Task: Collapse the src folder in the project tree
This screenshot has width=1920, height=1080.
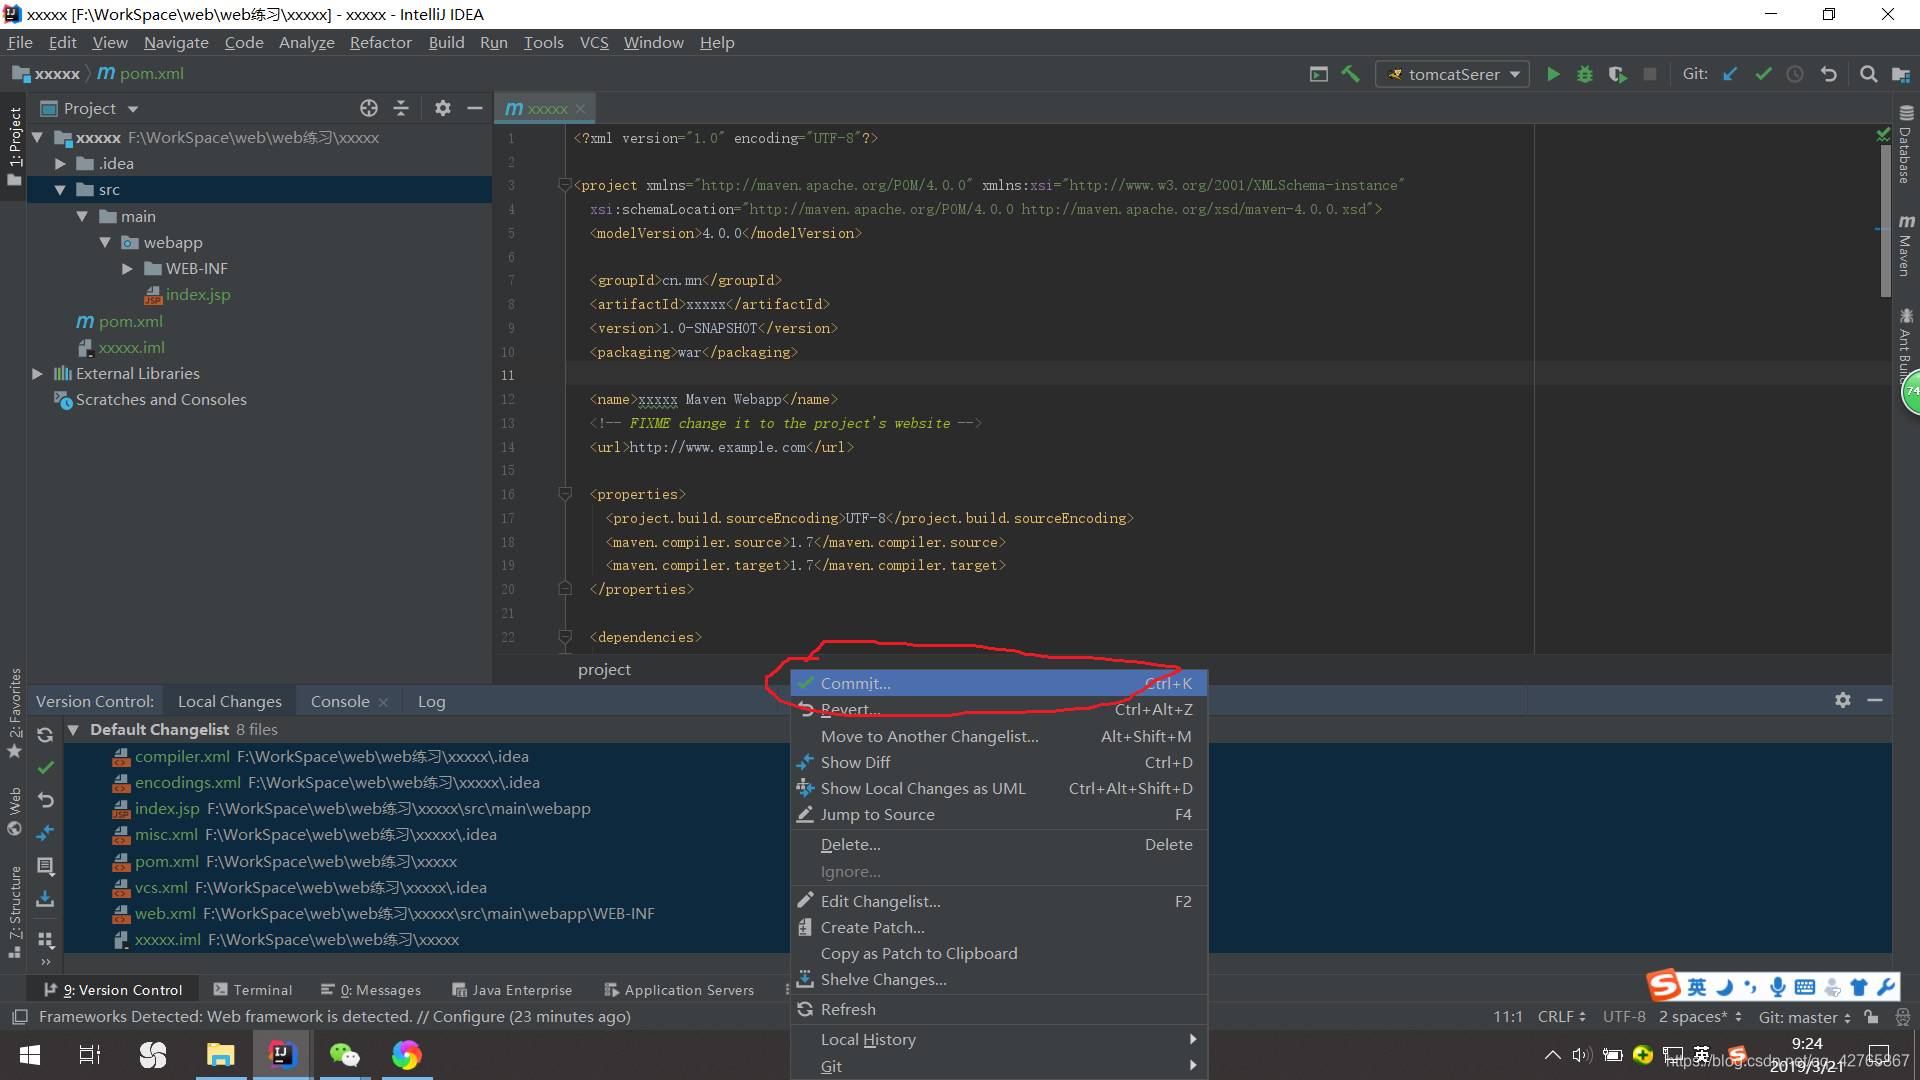Action: (x=60, y=190)
